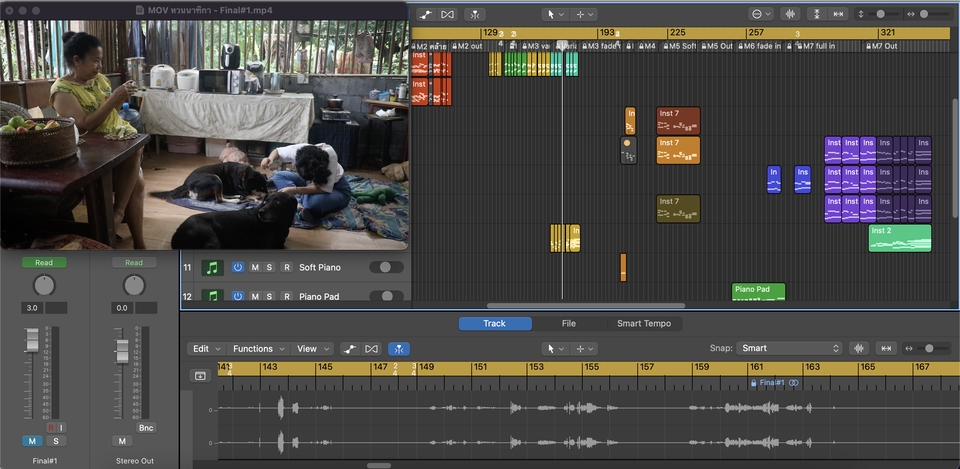The height and width of the screenshot is (469, 960).
Task: Click Read automation button on Final#1 channel
Action: 44,263
